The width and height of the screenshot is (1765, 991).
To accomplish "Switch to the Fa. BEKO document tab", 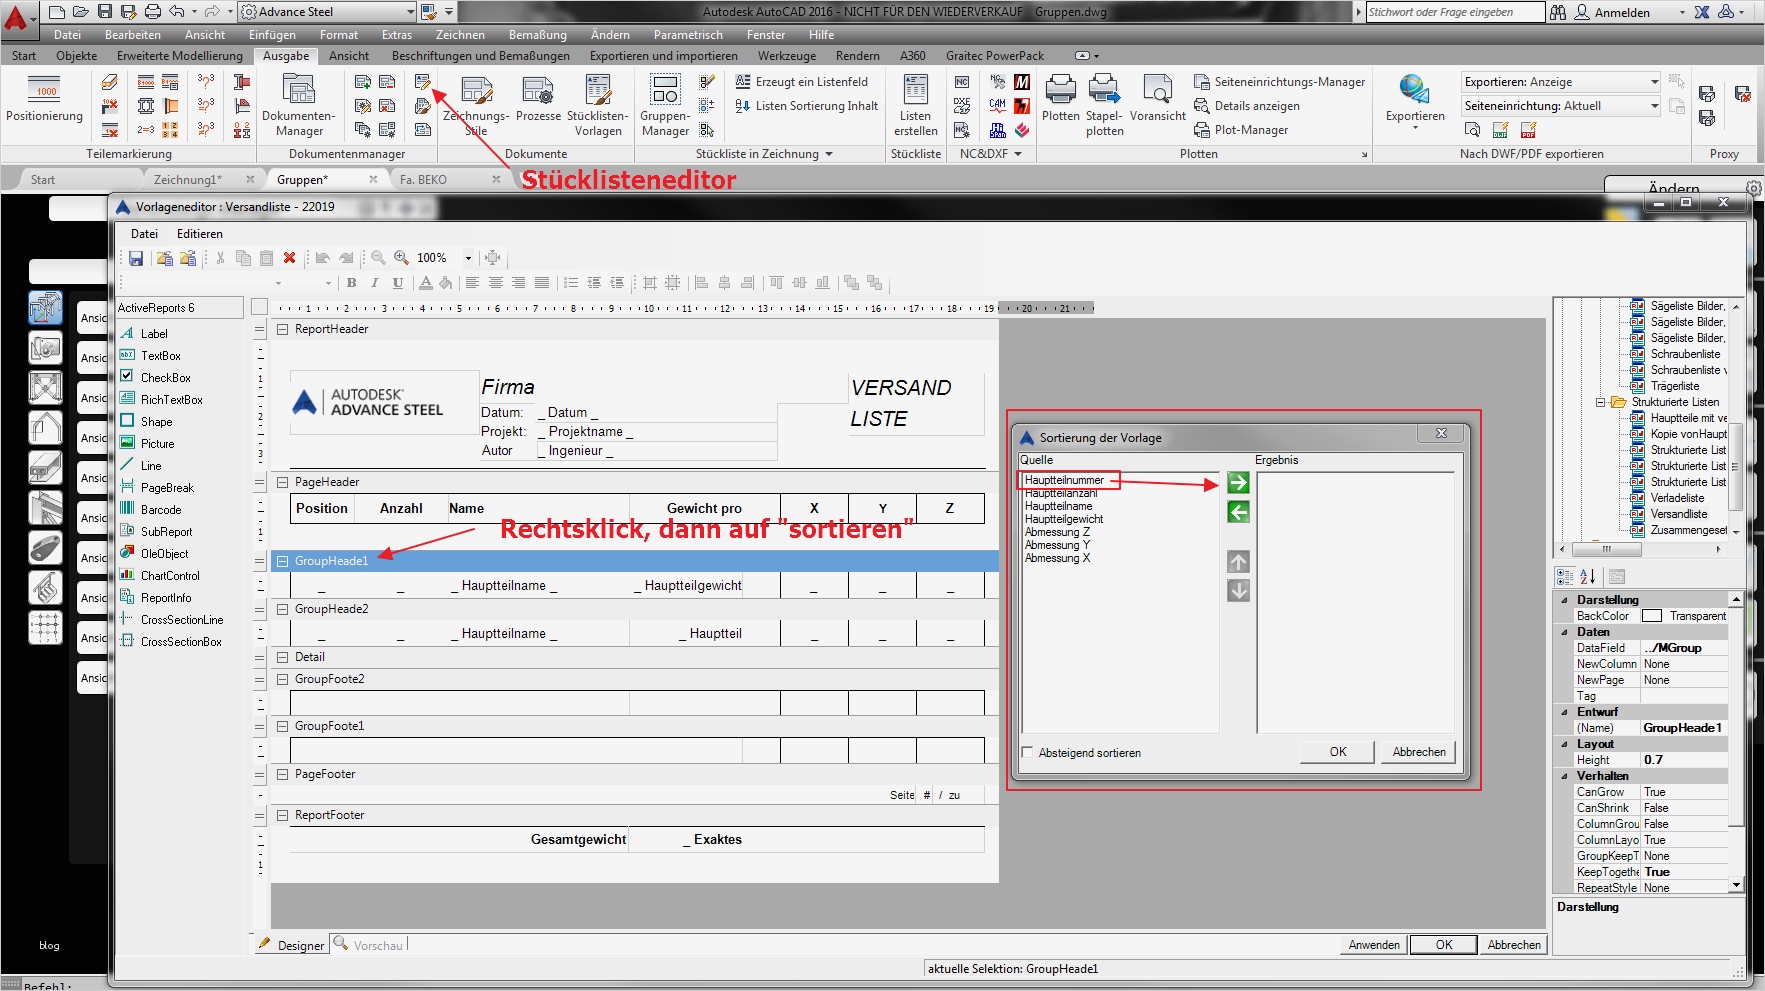I will coord(423,180).
